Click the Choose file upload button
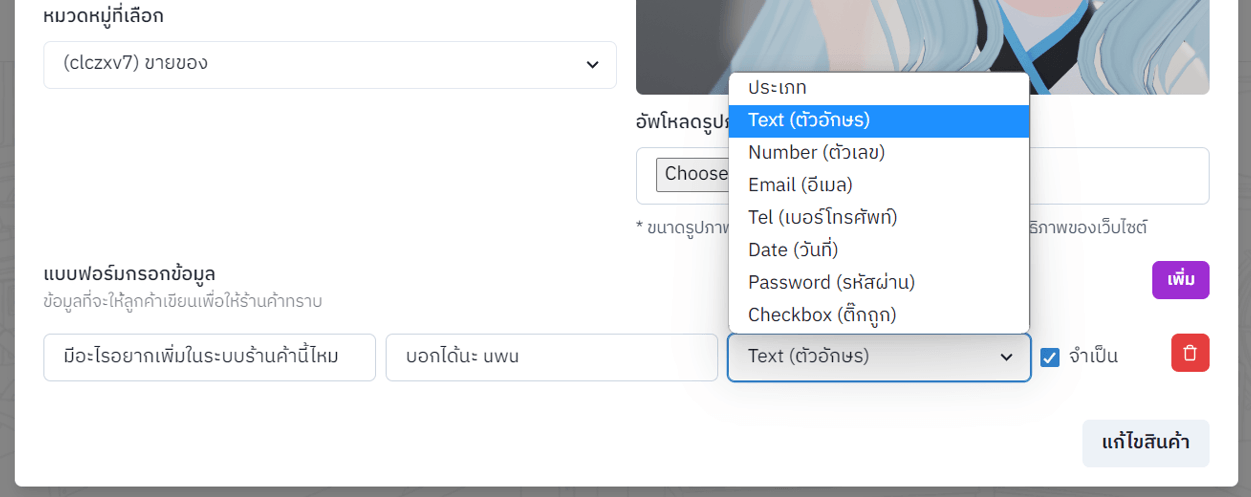The height and width of the screenshot is (497, 1251). (692, 174)
